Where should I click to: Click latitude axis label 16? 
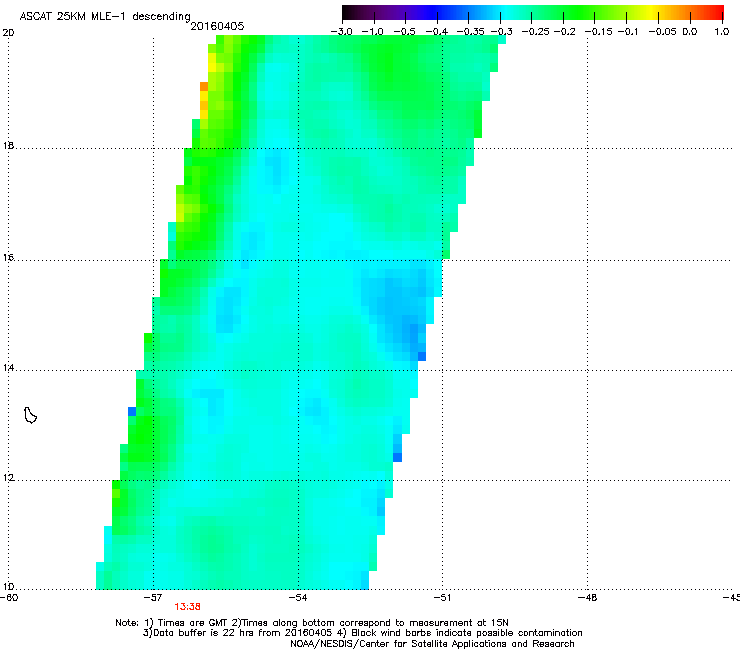(x=8, y=258)
